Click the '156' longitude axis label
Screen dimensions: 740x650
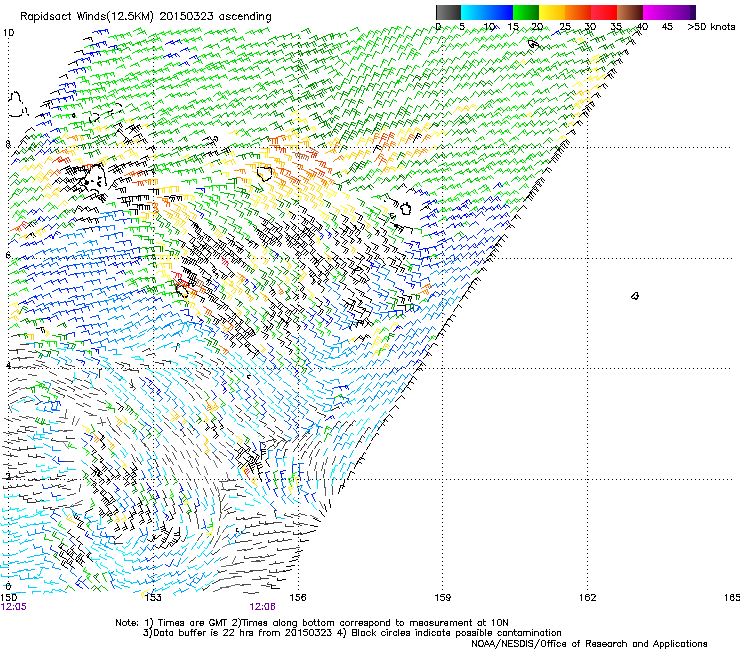298,598
